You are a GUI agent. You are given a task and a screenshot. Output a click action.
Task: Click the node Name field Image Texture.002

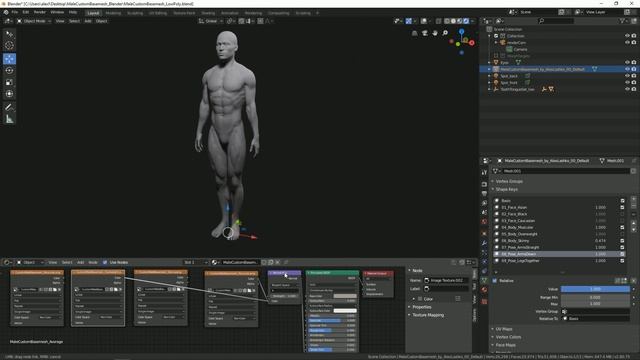coord(446,280)
